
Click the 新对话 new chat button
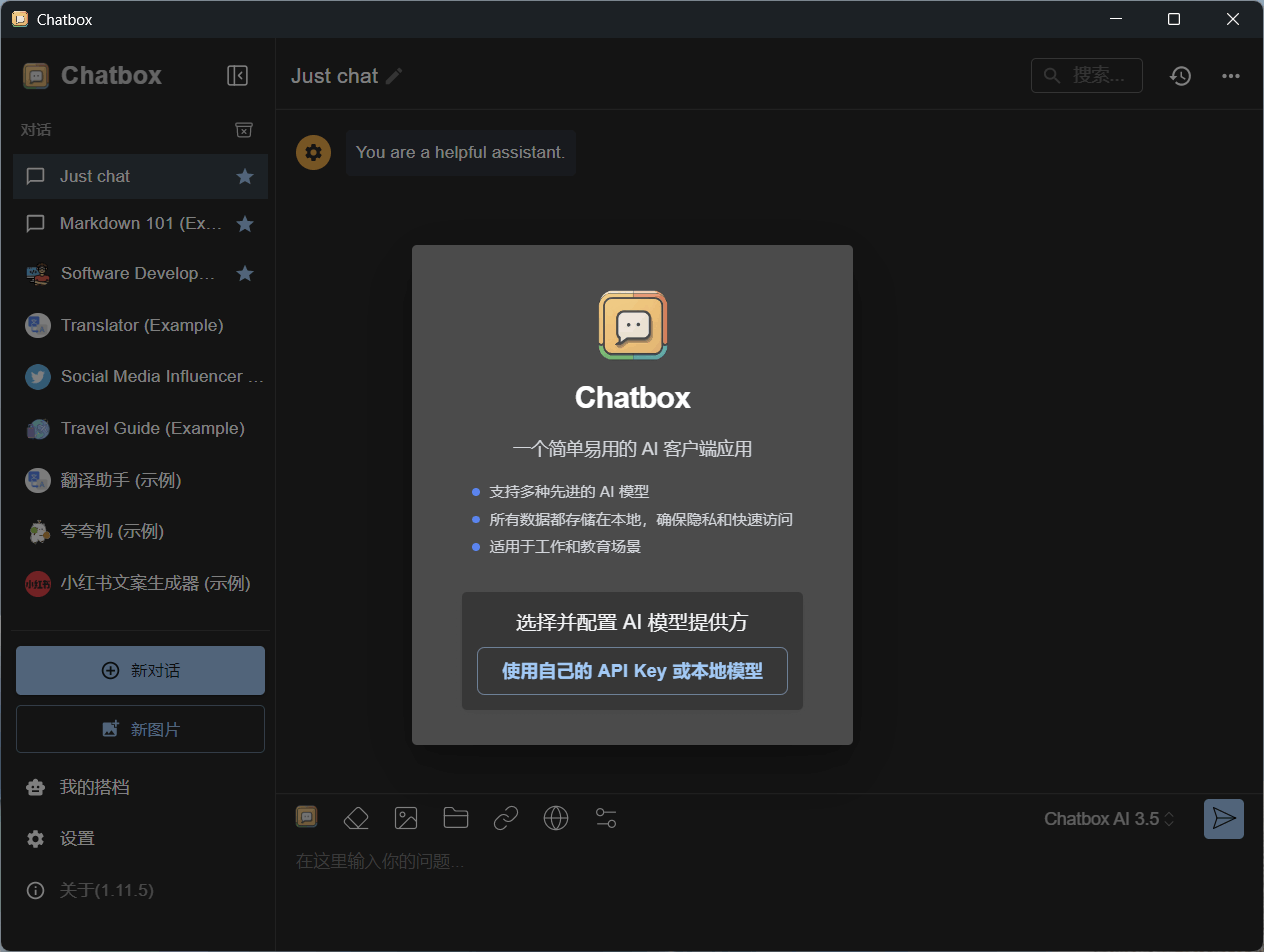(x=140, y=670)
